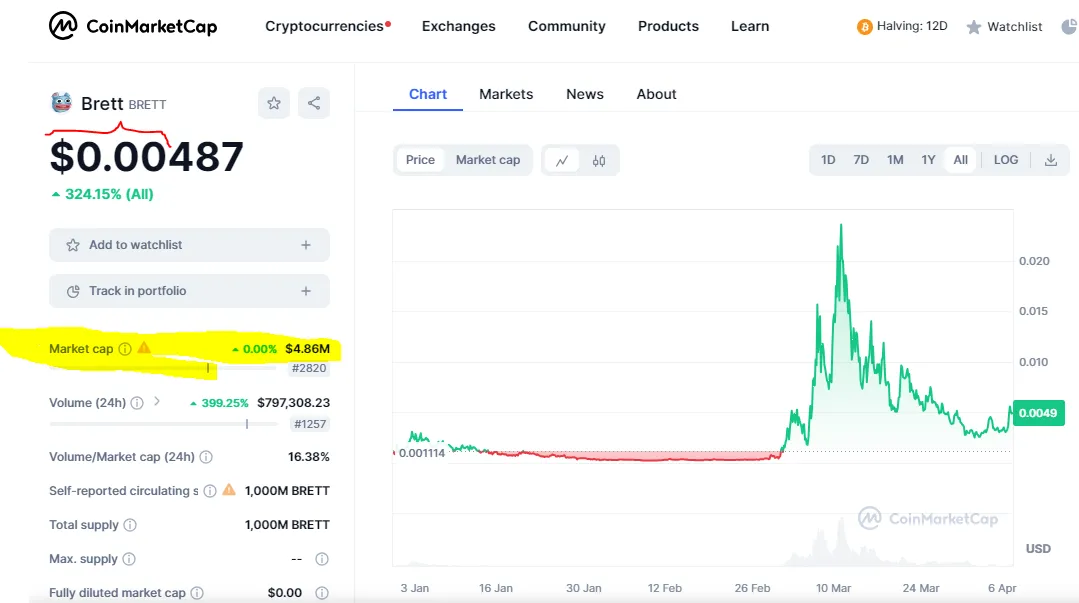This screenshot has width=1079, height=603.
Task: Toggle LOG scale on chart
Action: point(1005,160)
